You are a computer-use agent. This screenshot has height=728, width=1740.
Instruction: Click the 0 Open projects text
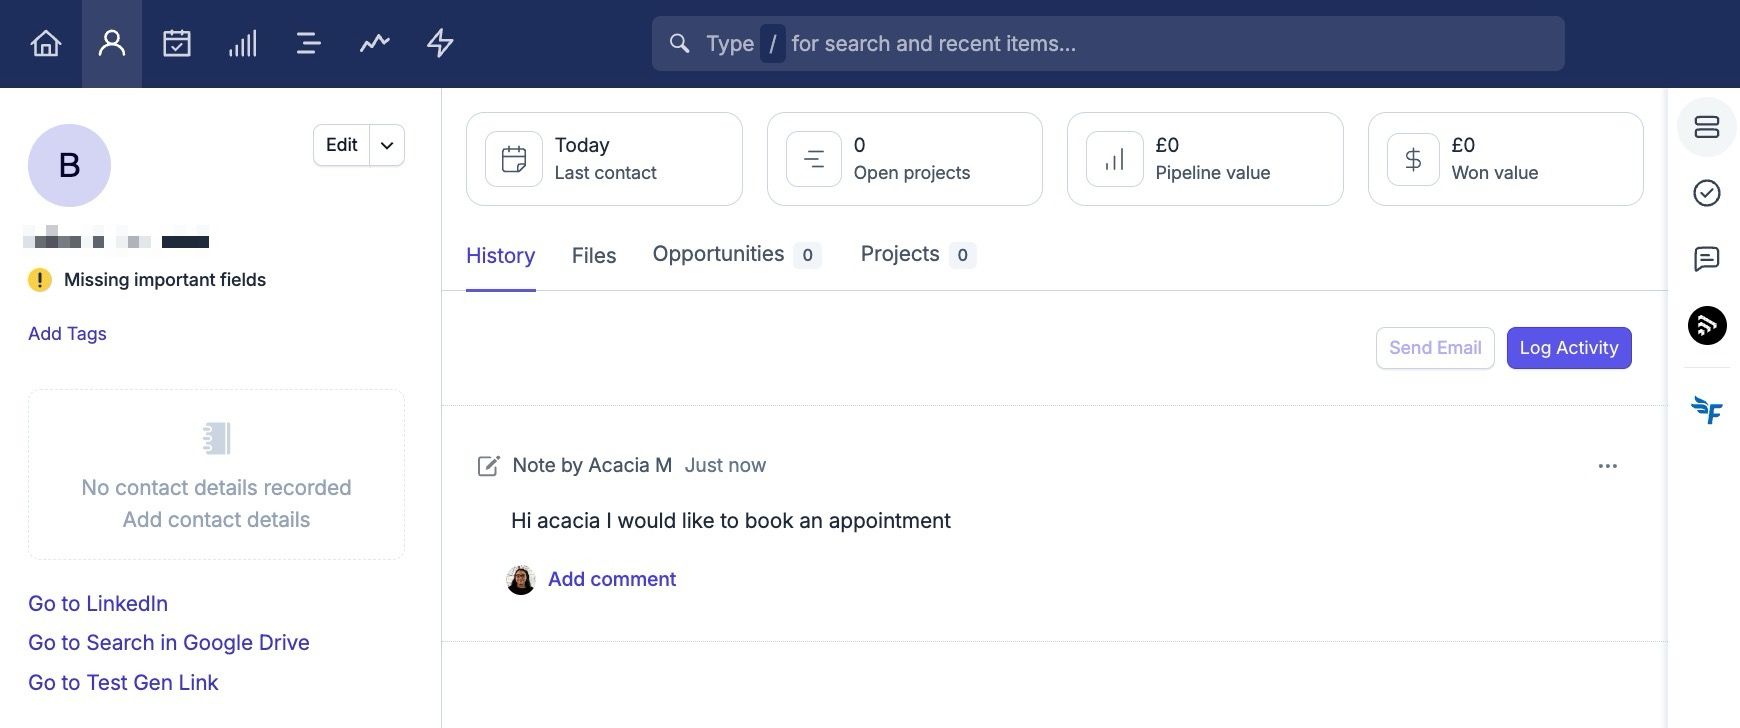[x=912, y=159]
